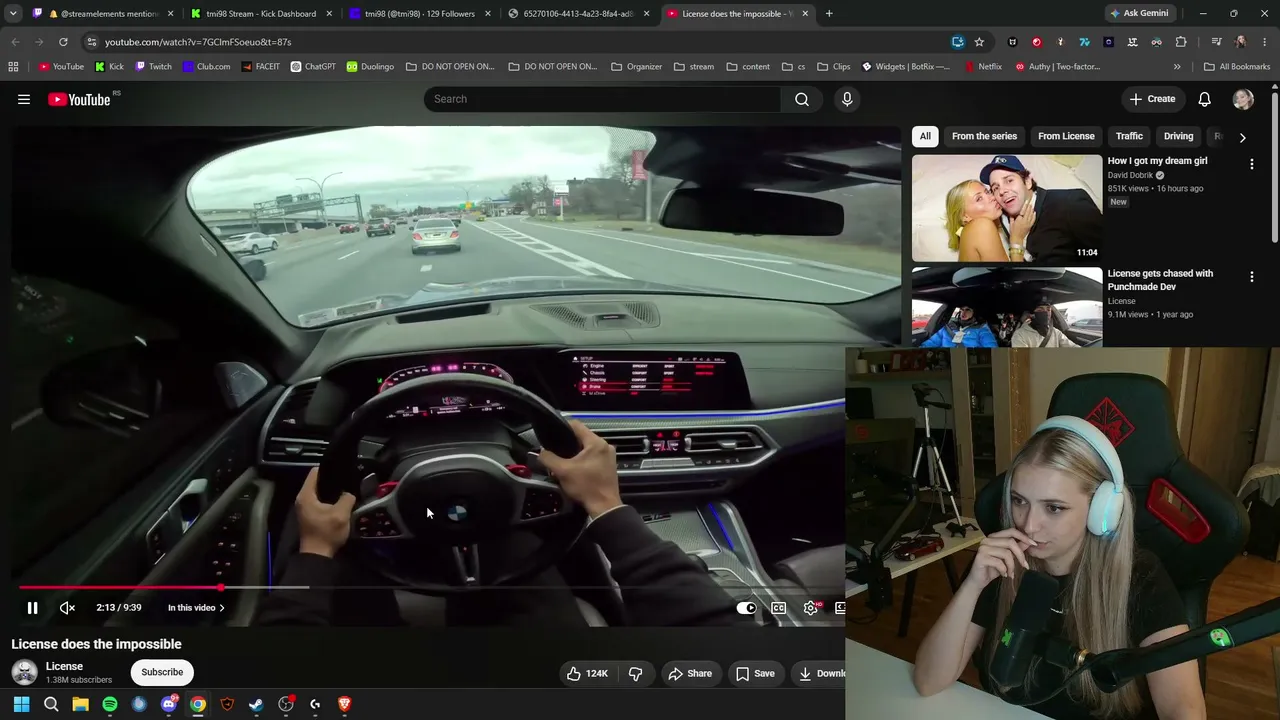Open the Chrome extensions puzzle menu
1280x720 pixels.
tap(1181, 42)
